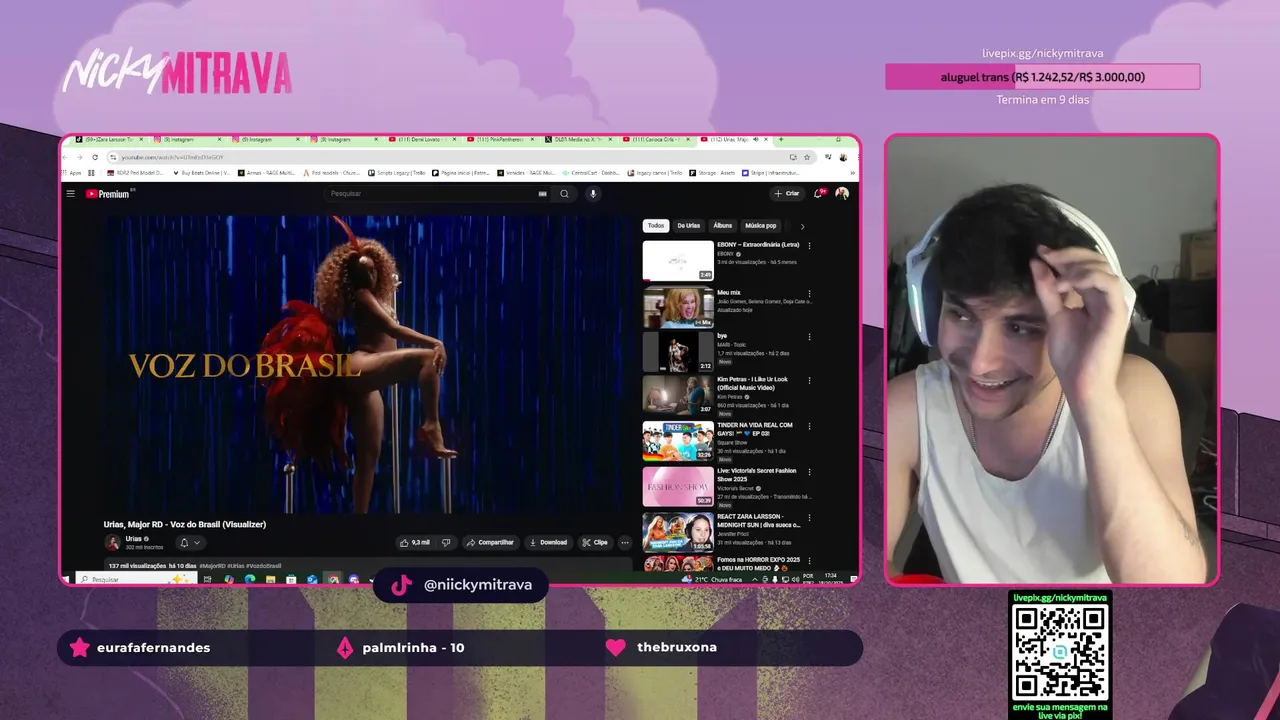Open options menu for Kim Petras video
The height and width of the screenshot is (720, 1280).
(809, 381)
